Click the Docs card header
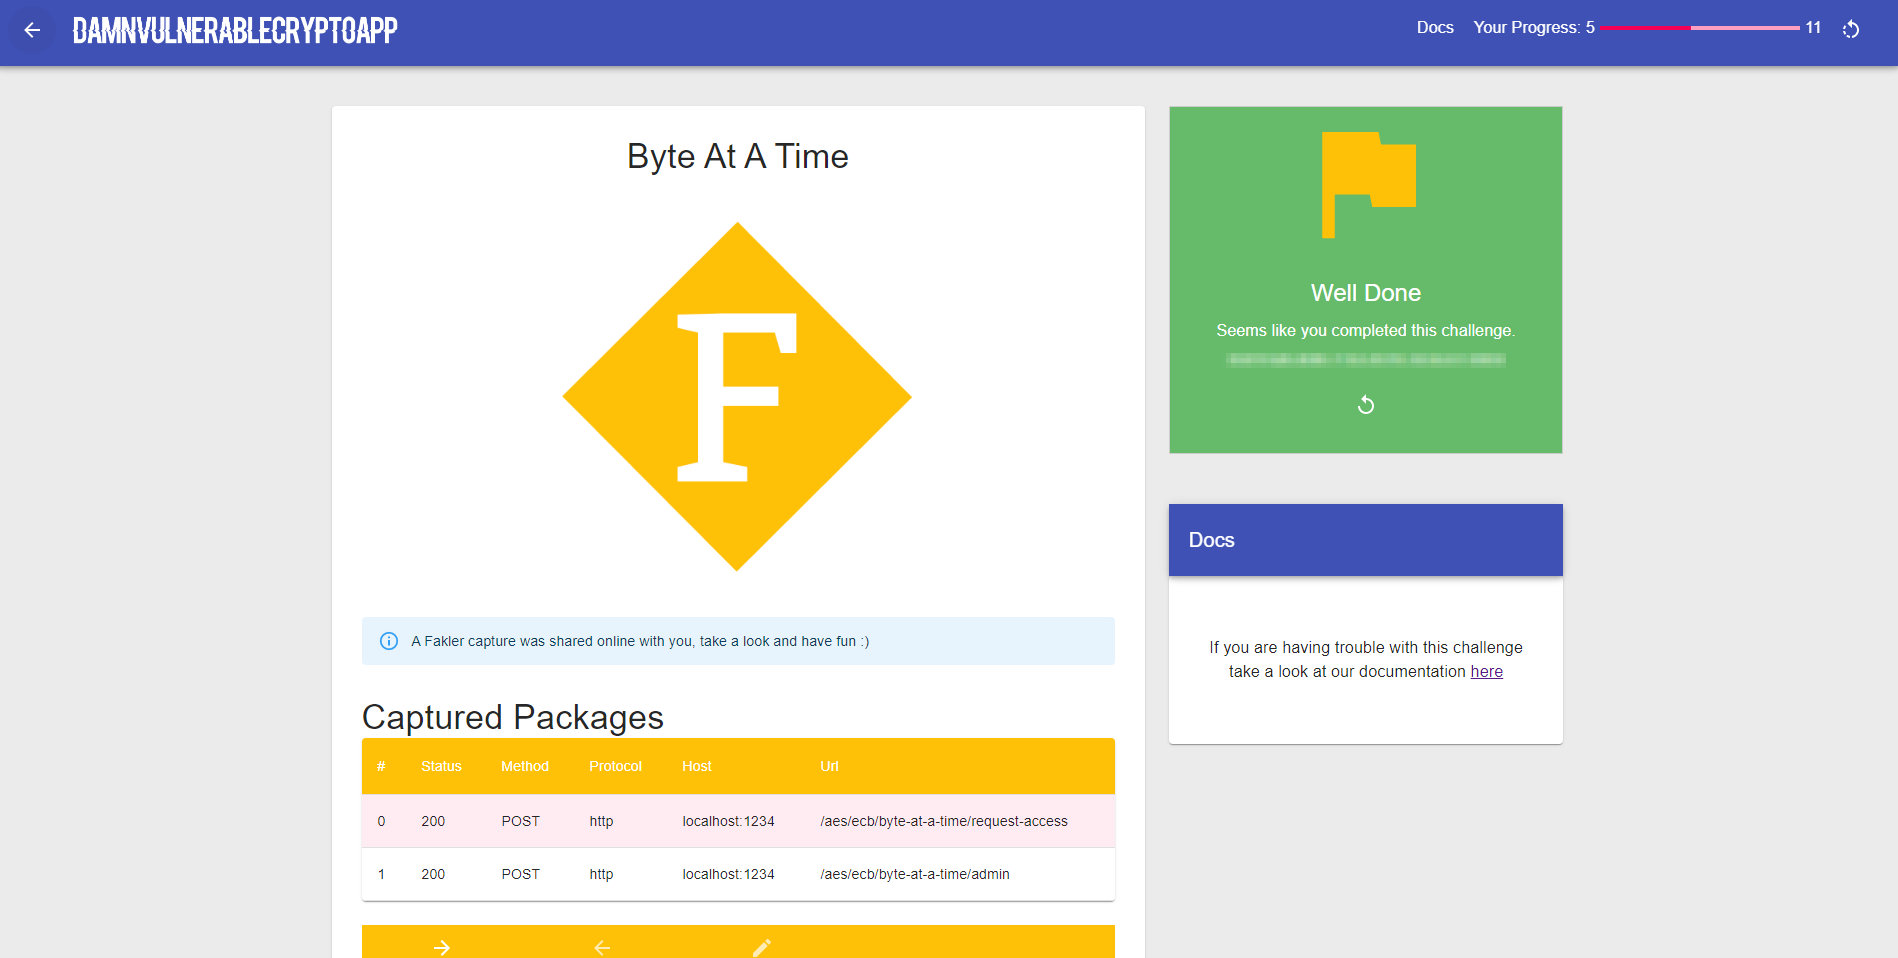 pyautogui.click(x=1365, y=540)
